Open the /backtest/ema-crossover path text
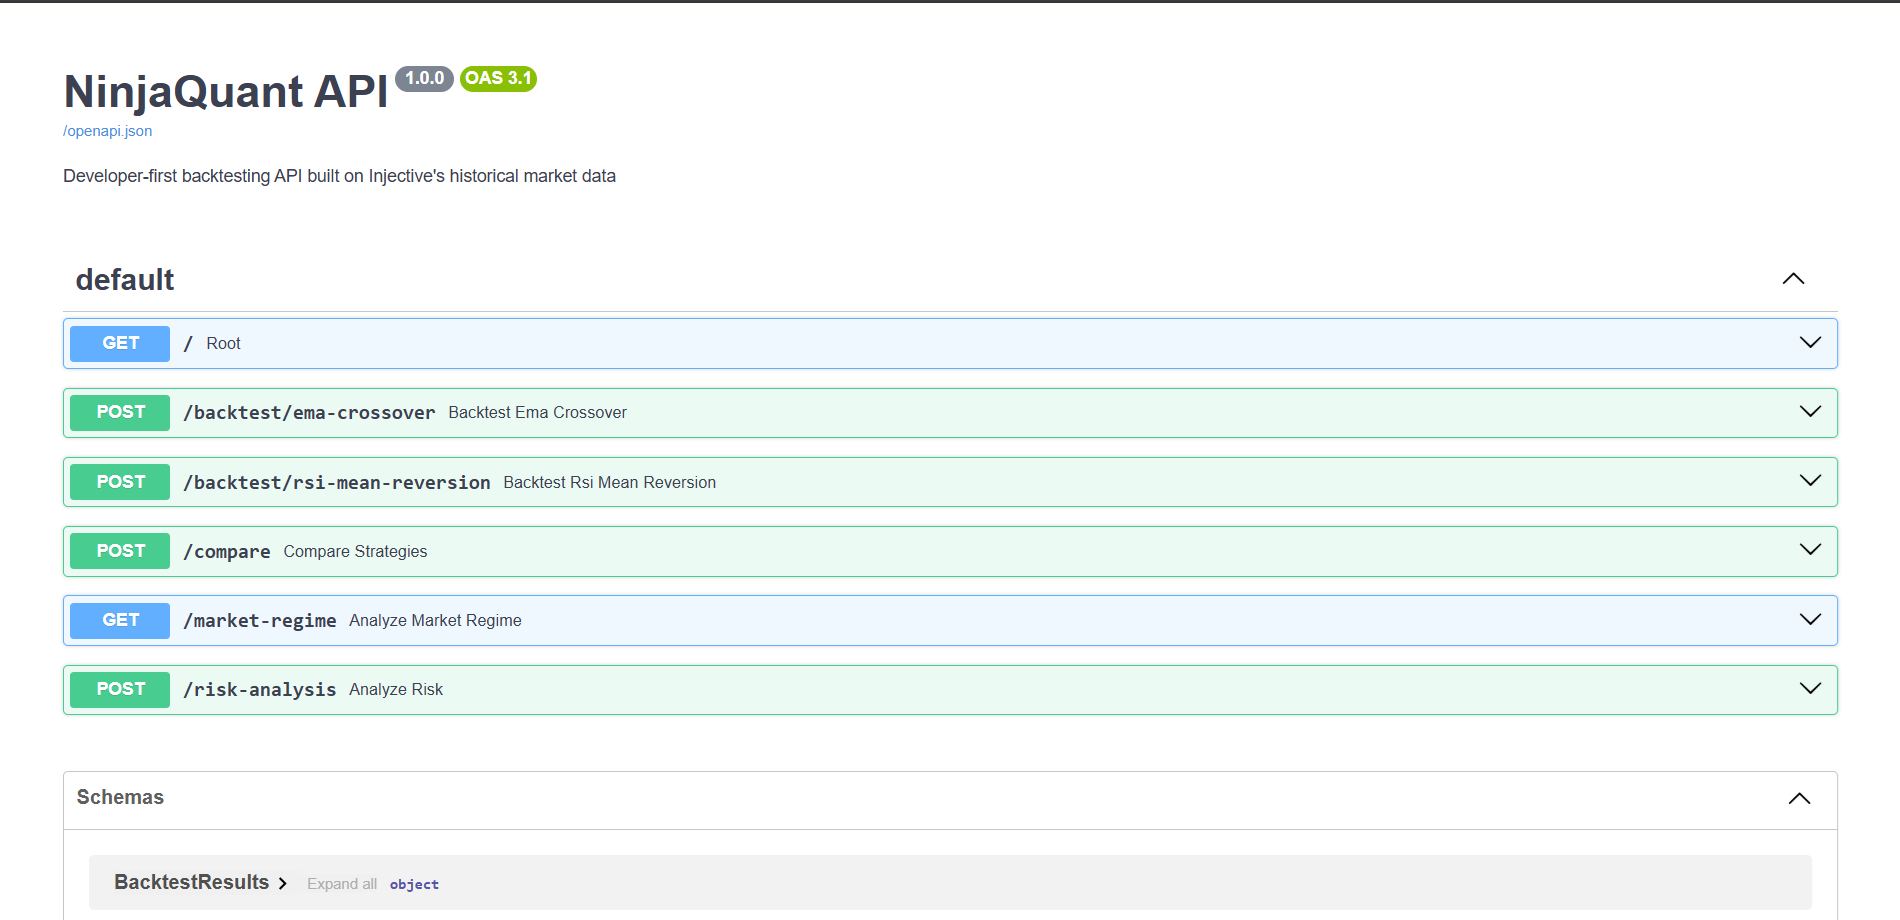The image size is (1900, 920). point(309,413)
